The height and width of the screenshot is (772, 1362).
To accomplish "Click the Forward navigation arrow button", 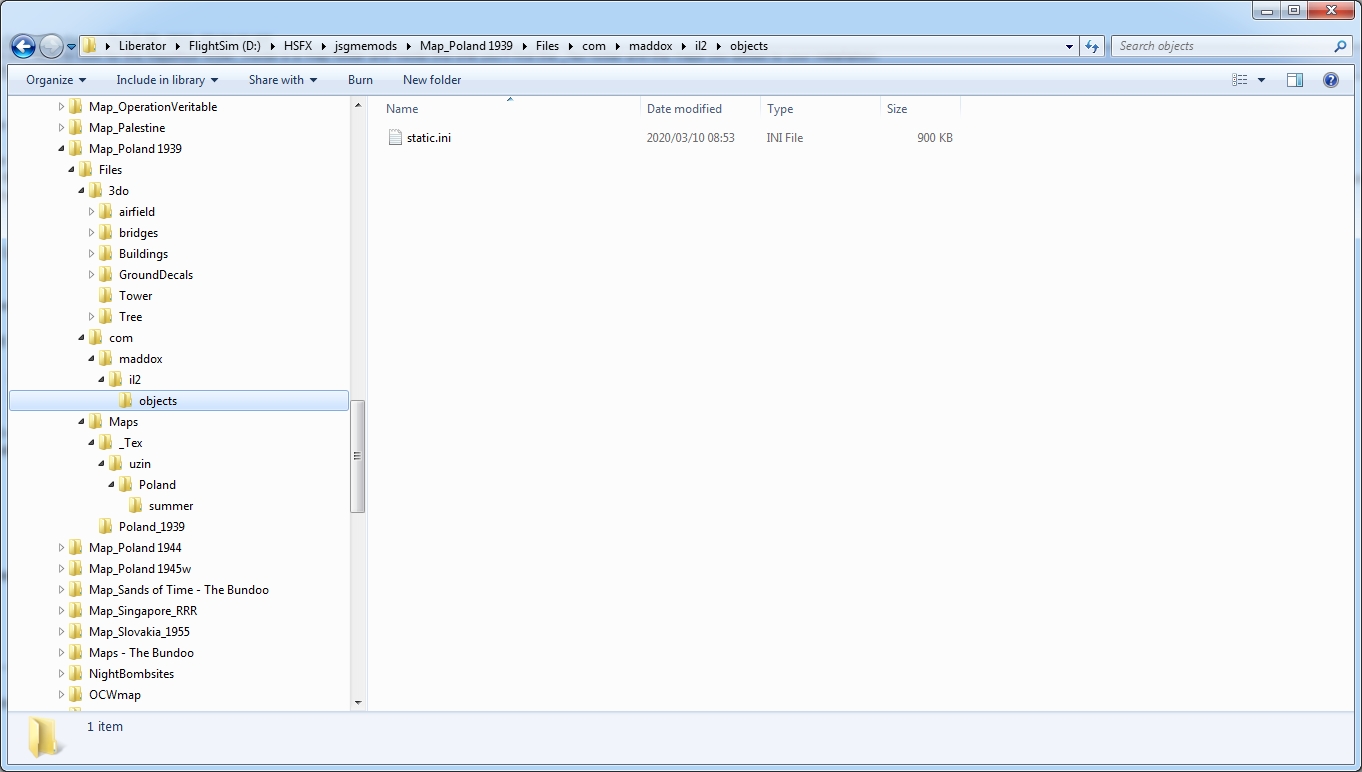I will pyautogui.click(x=51, y=46).
